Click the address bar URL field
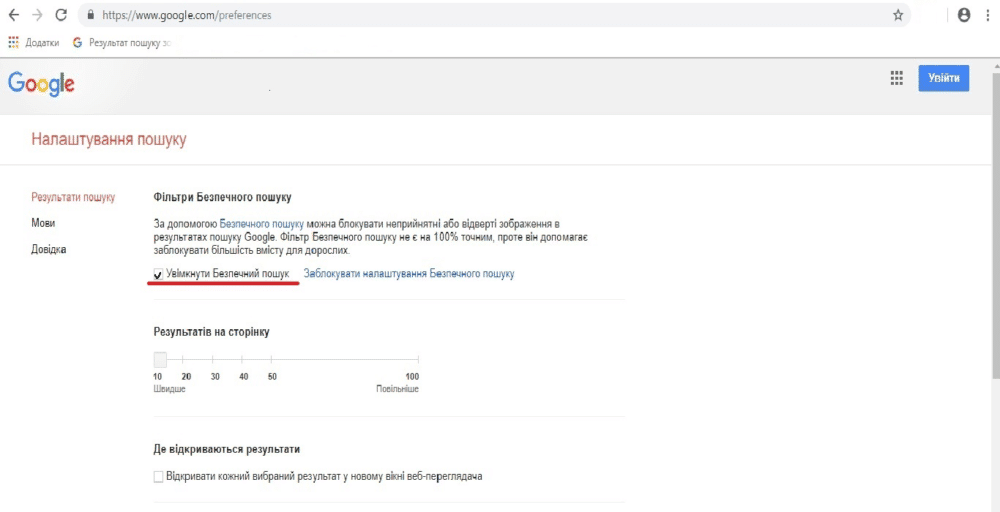Viewport: 1000px width, 512px height. coord(480,16)
